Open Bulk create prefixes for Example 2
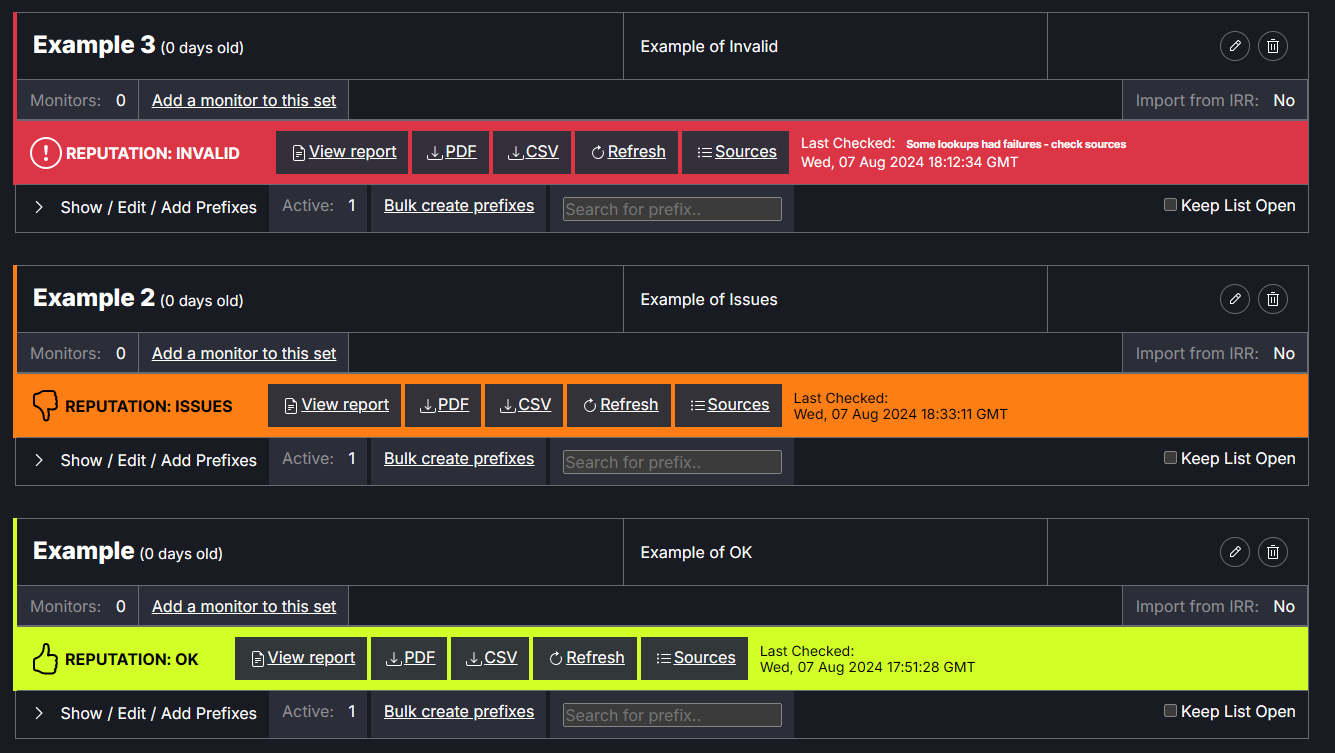This screenshot has height=753, width=1335. pyautogui.click(x=459, y=458)
